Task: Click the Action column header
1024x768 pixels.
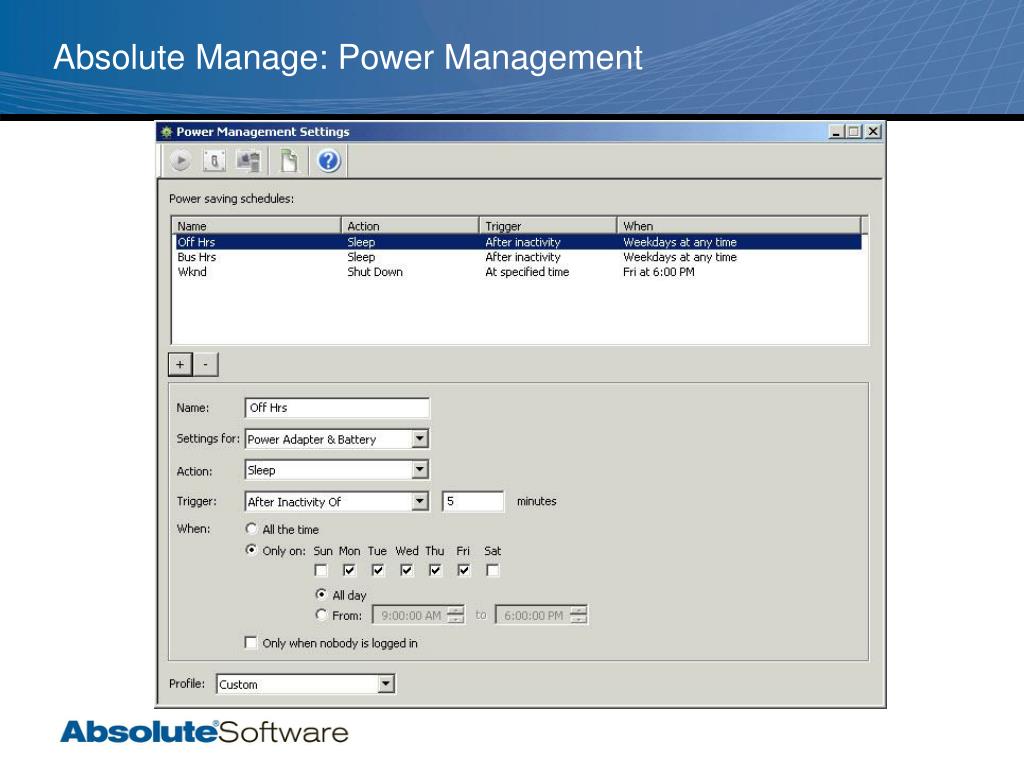Action: coord(410,226)
